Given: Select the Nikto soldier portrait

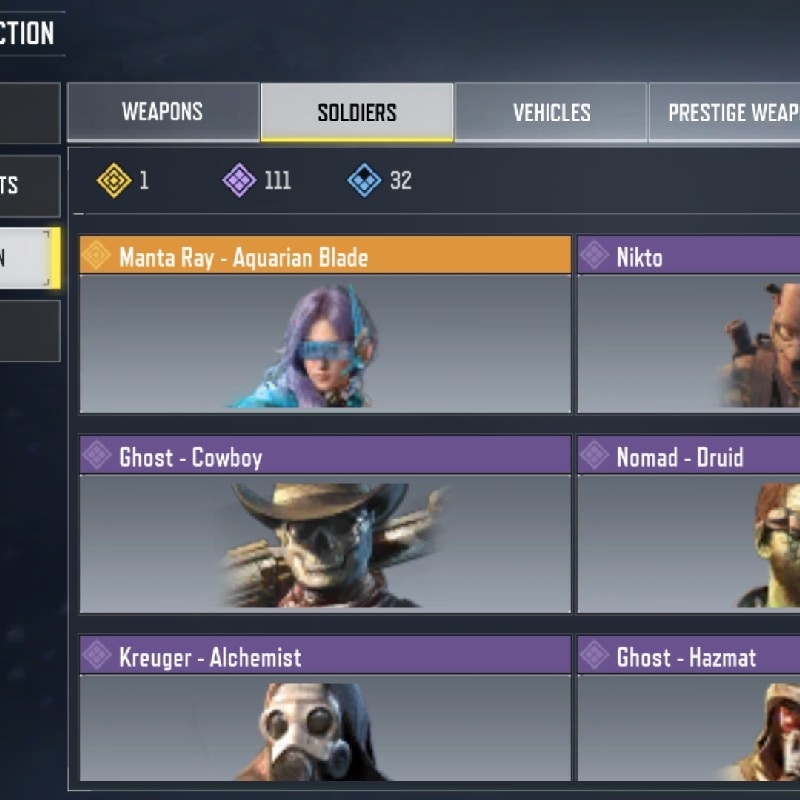Looking at the screenshot, I should (689, 344).
